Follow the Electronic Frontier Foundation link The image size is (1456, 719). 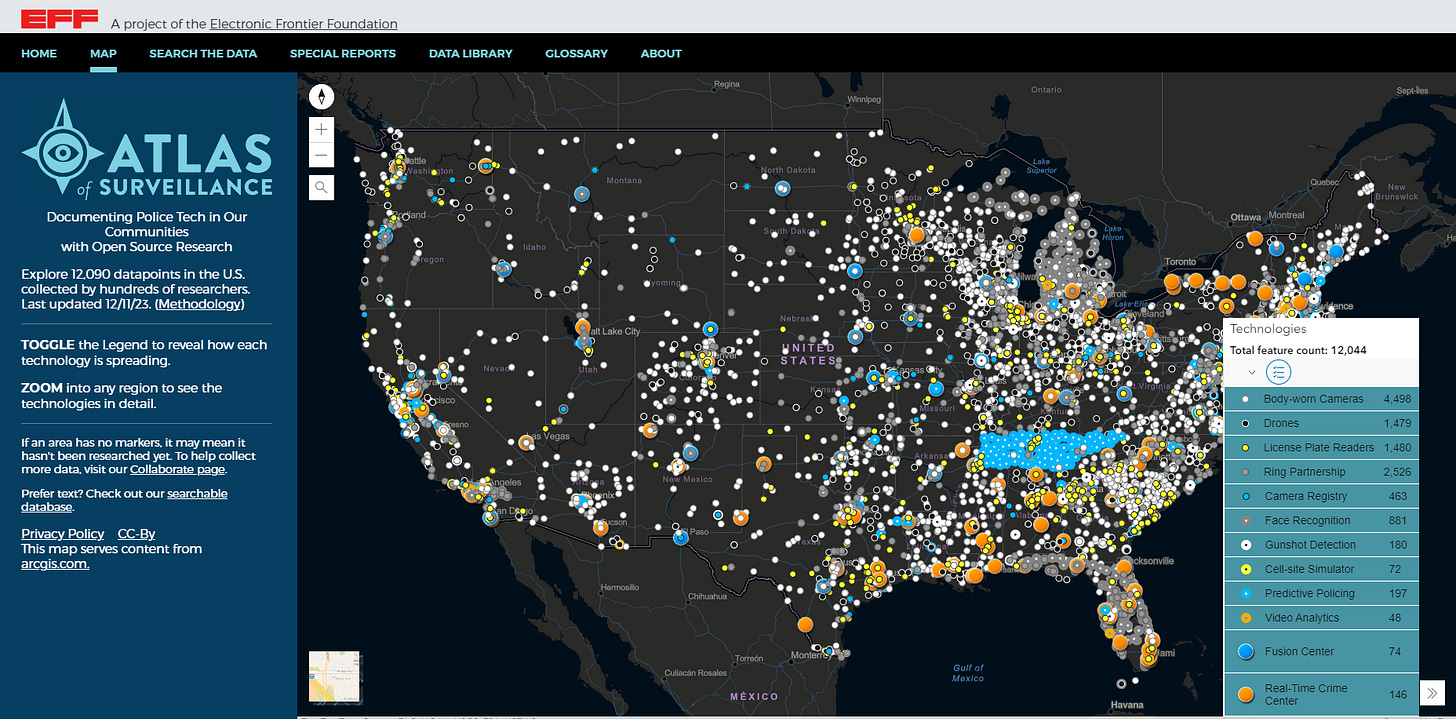tap(303, 24)
